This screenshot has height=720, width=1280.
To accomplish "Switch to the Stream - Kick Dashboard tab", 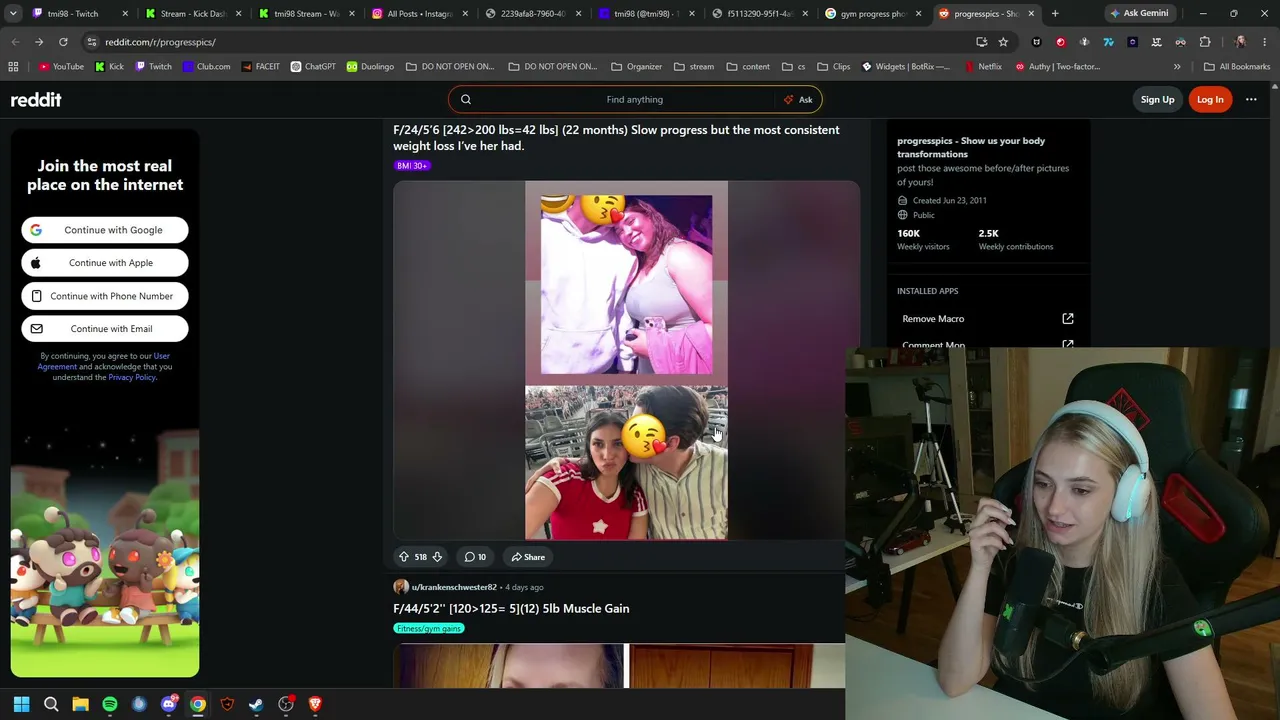I will tap(193, 14).
